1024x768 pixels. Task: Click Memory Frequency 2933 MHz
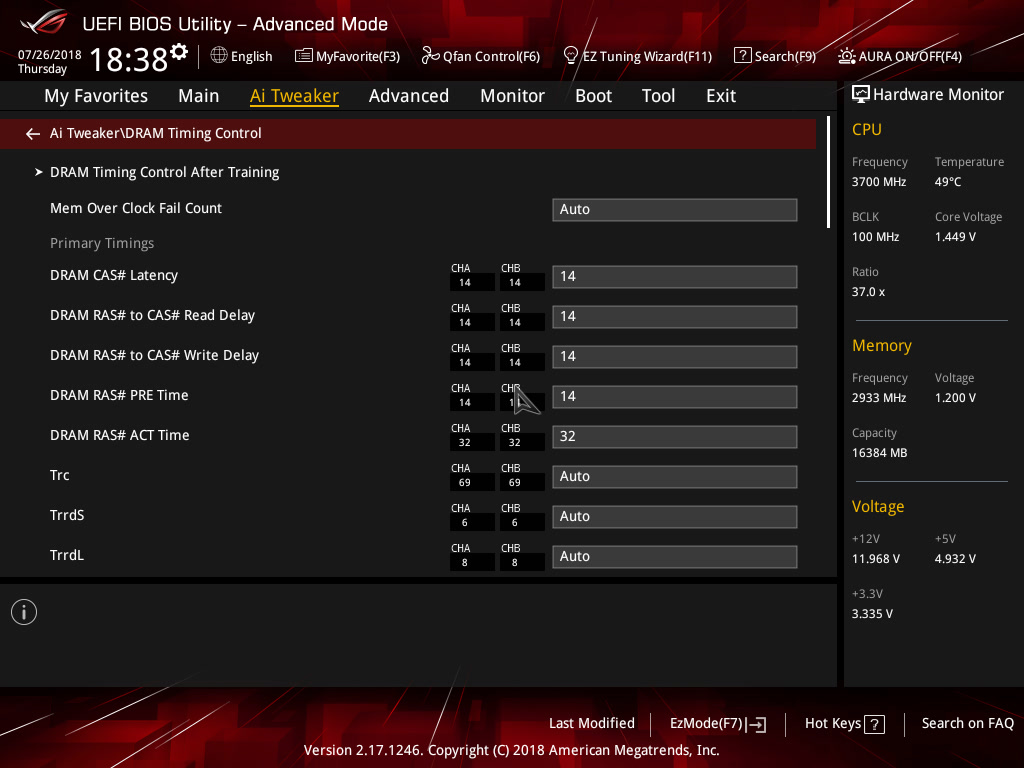(879, 398)
